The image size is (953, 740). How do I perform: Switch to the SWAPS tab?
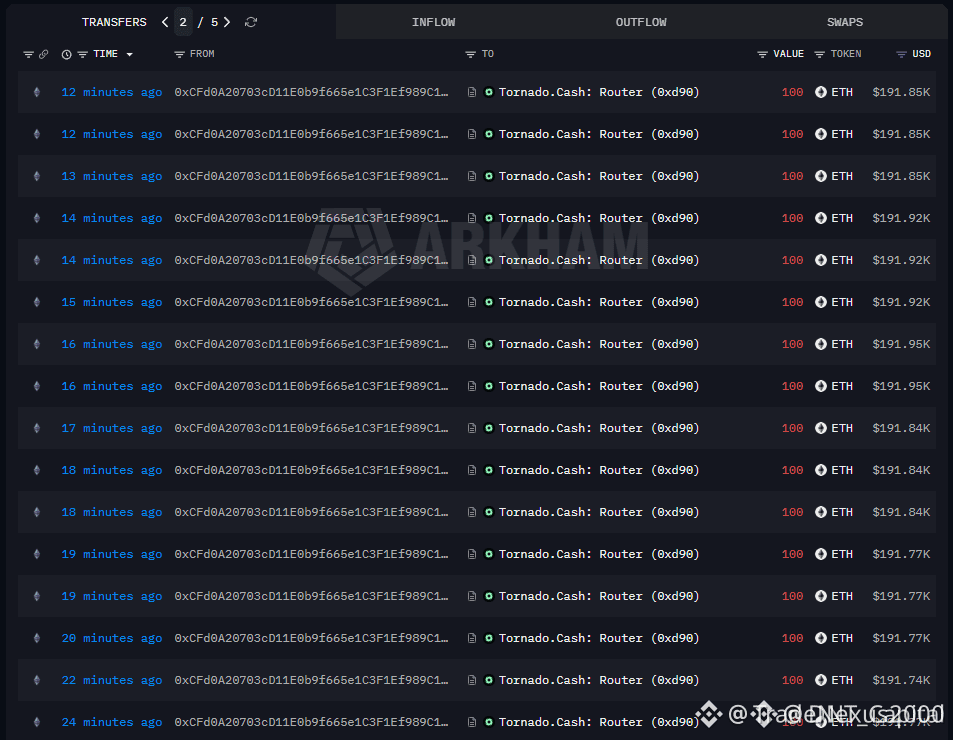845,22
